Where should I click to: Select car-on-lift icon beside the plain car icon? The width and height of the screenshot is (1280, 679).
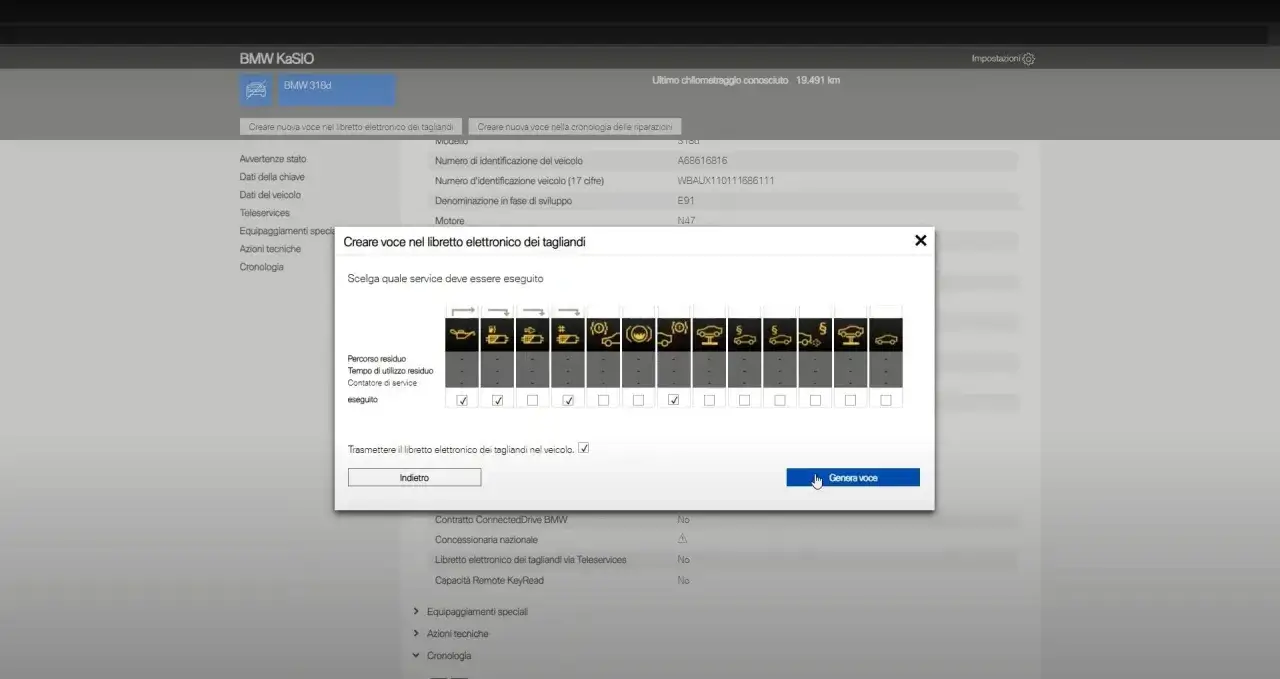(851, 335)
